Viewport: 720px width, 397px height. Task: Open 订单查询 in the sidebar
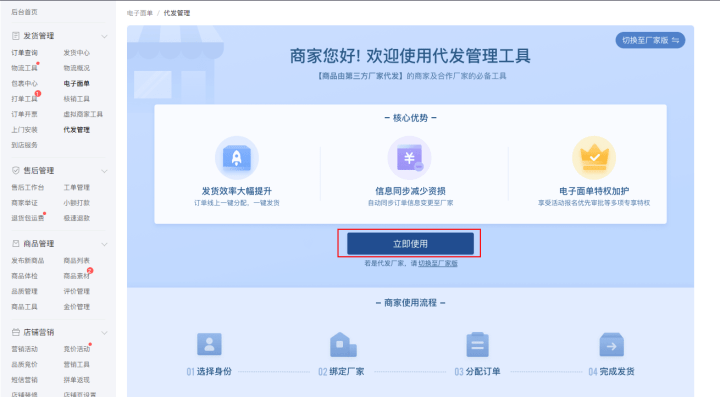point(24,53)
